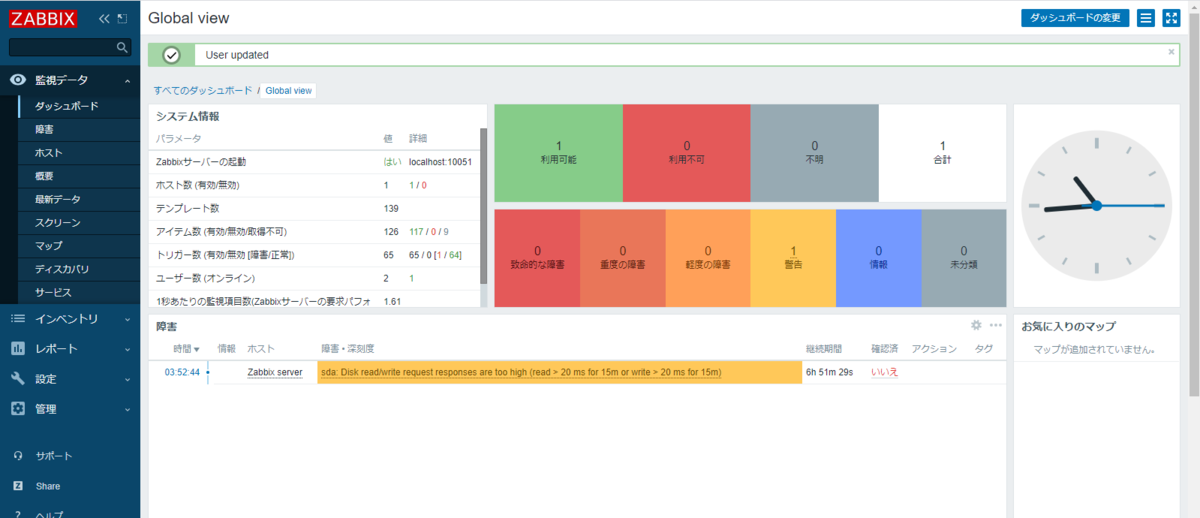Image resolution: width=1200 pixels, height=518 pixels.
Task: Click the インベントリ list icon
Action: pyautogui.click(x=18, y=319)
